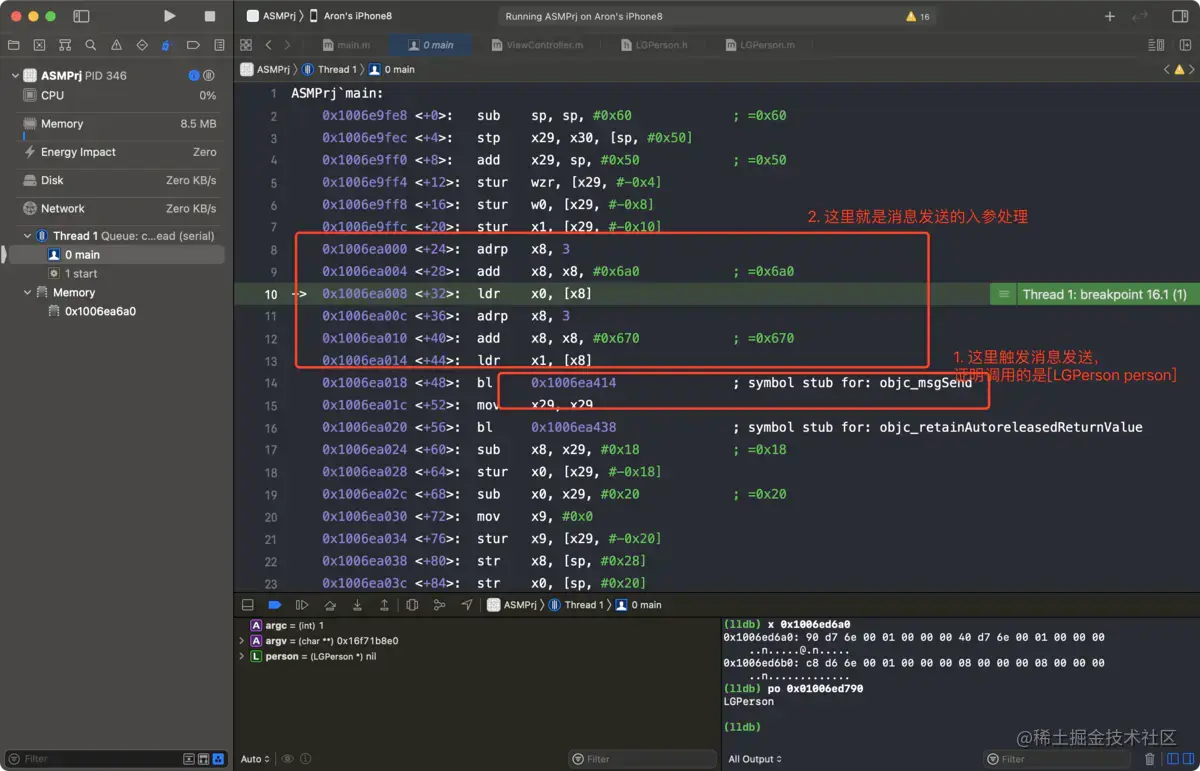Open the test navigator diamond icon
Viewport: 1200px width, 771px height.
click(x=142, y=45)
